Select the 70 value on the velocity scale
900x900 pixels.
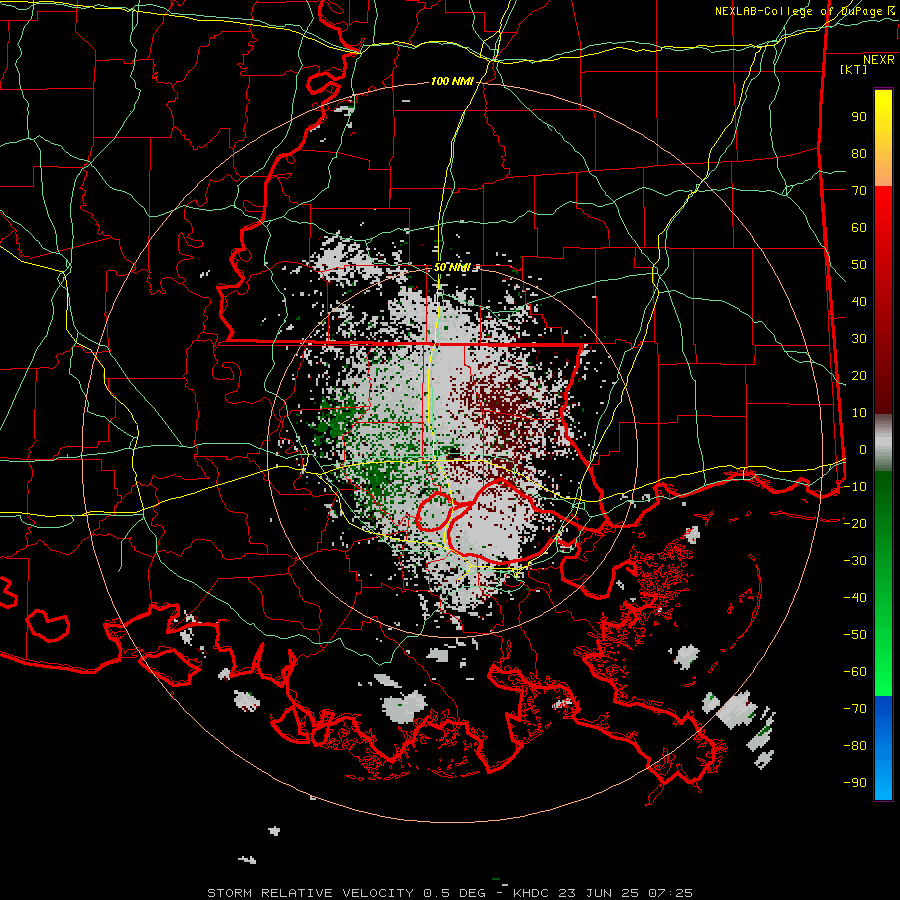(859, 191)
